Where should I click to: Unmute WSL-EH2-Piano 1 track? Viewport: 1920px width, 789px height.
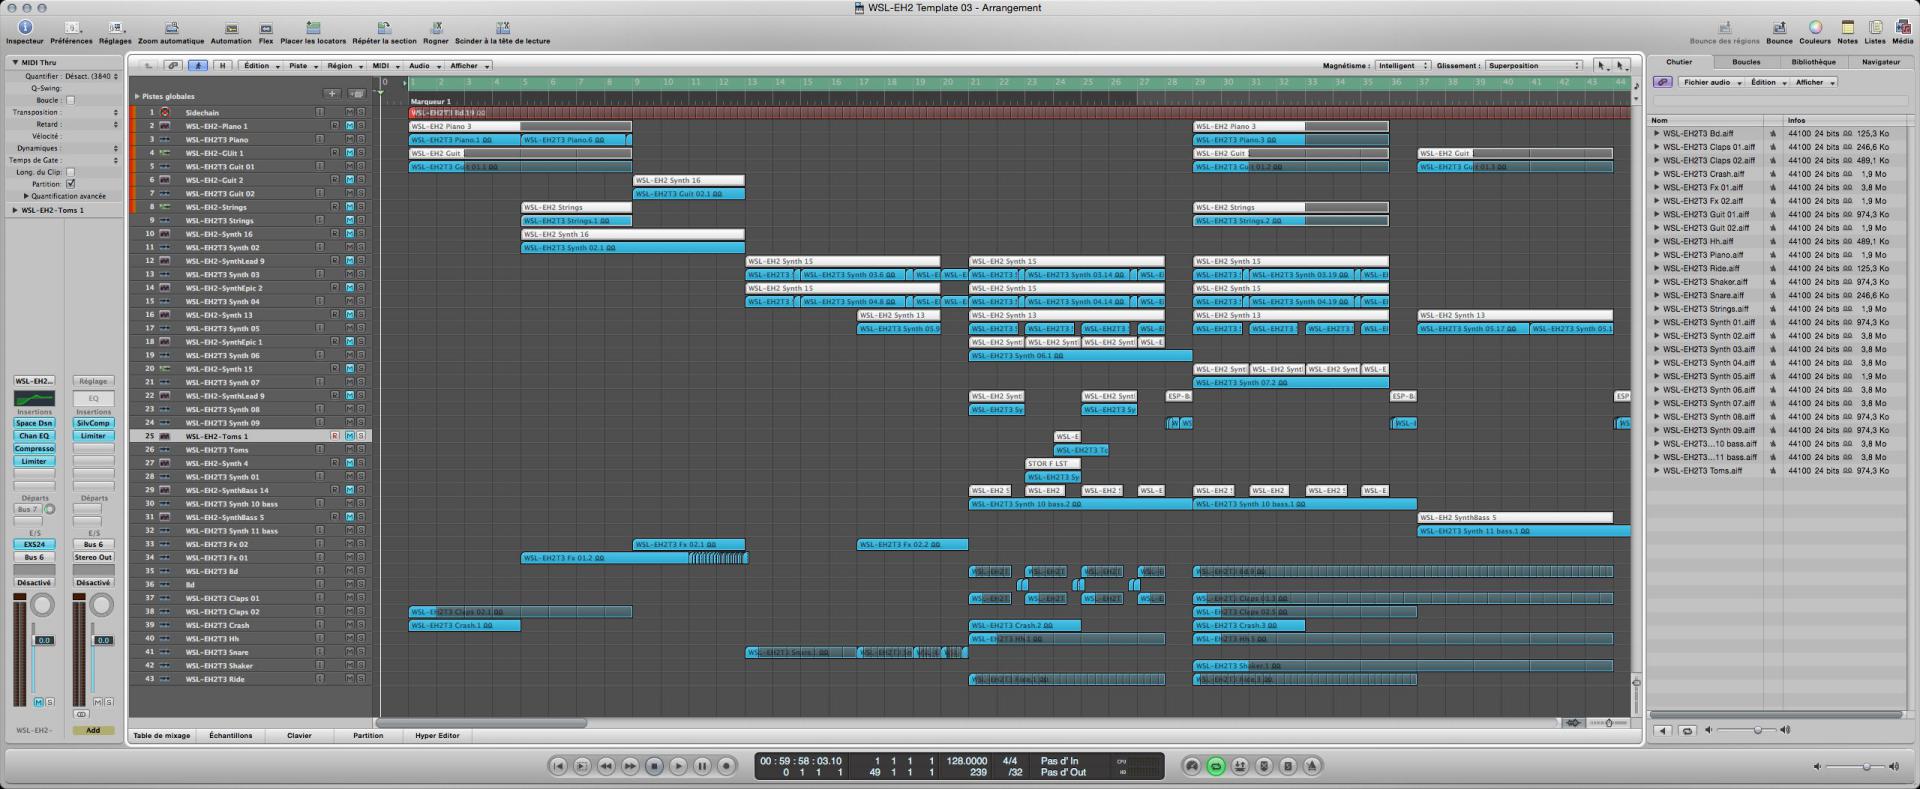350,126
